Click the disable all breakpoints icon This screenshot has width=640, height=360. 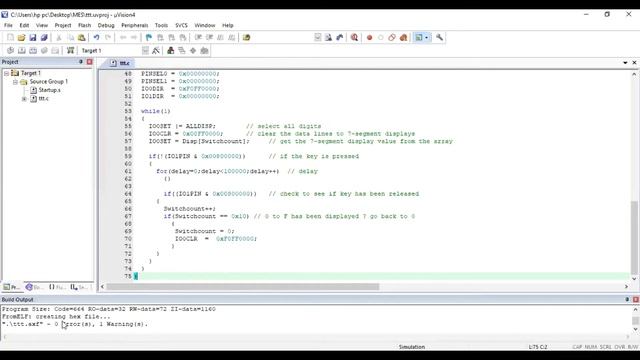click(x=392, y=38)
